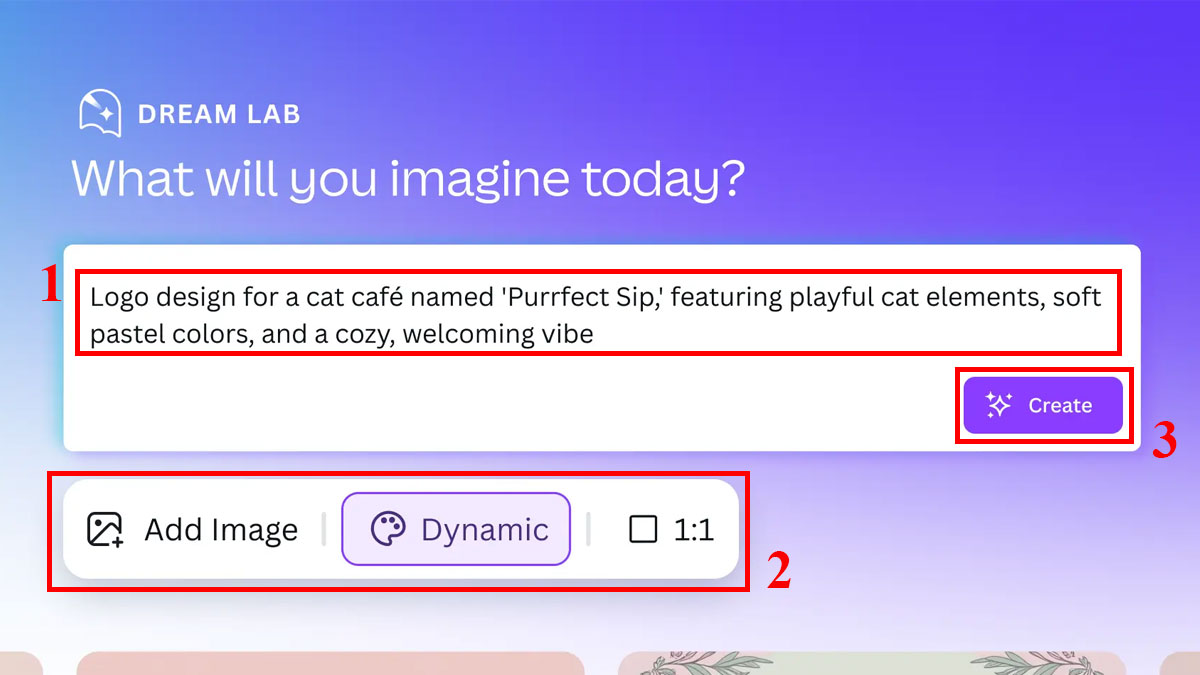Click the Create button to generate the logo
Screen dimensions: 1200x675
[x=1043, y=404]
